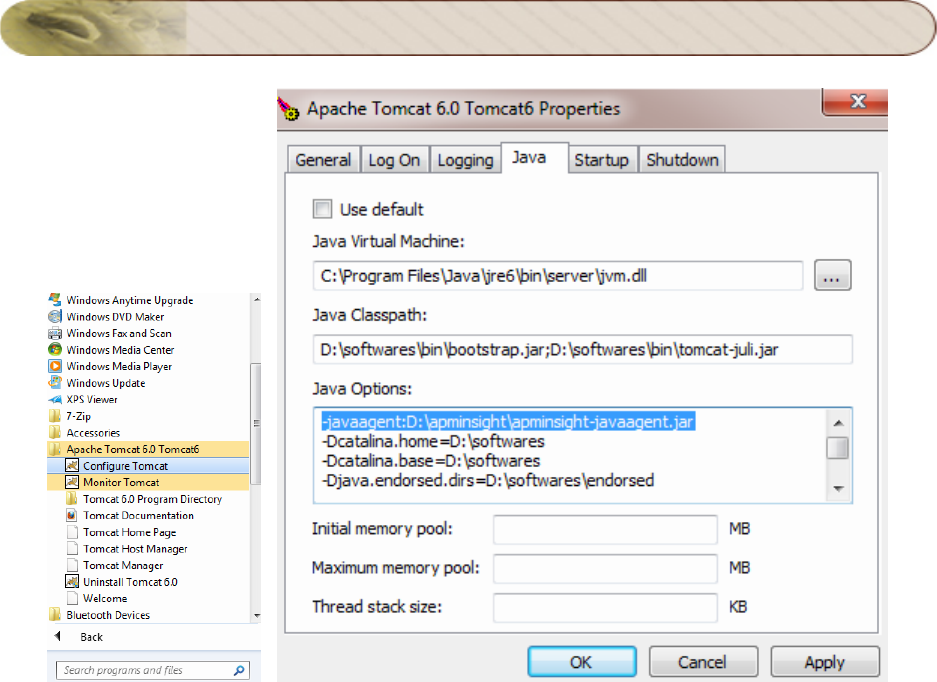Click the Tomcat Documentation icon
The height and width of the screenshot is (682, 937).
pyautogui.click(x=72, y=515)
